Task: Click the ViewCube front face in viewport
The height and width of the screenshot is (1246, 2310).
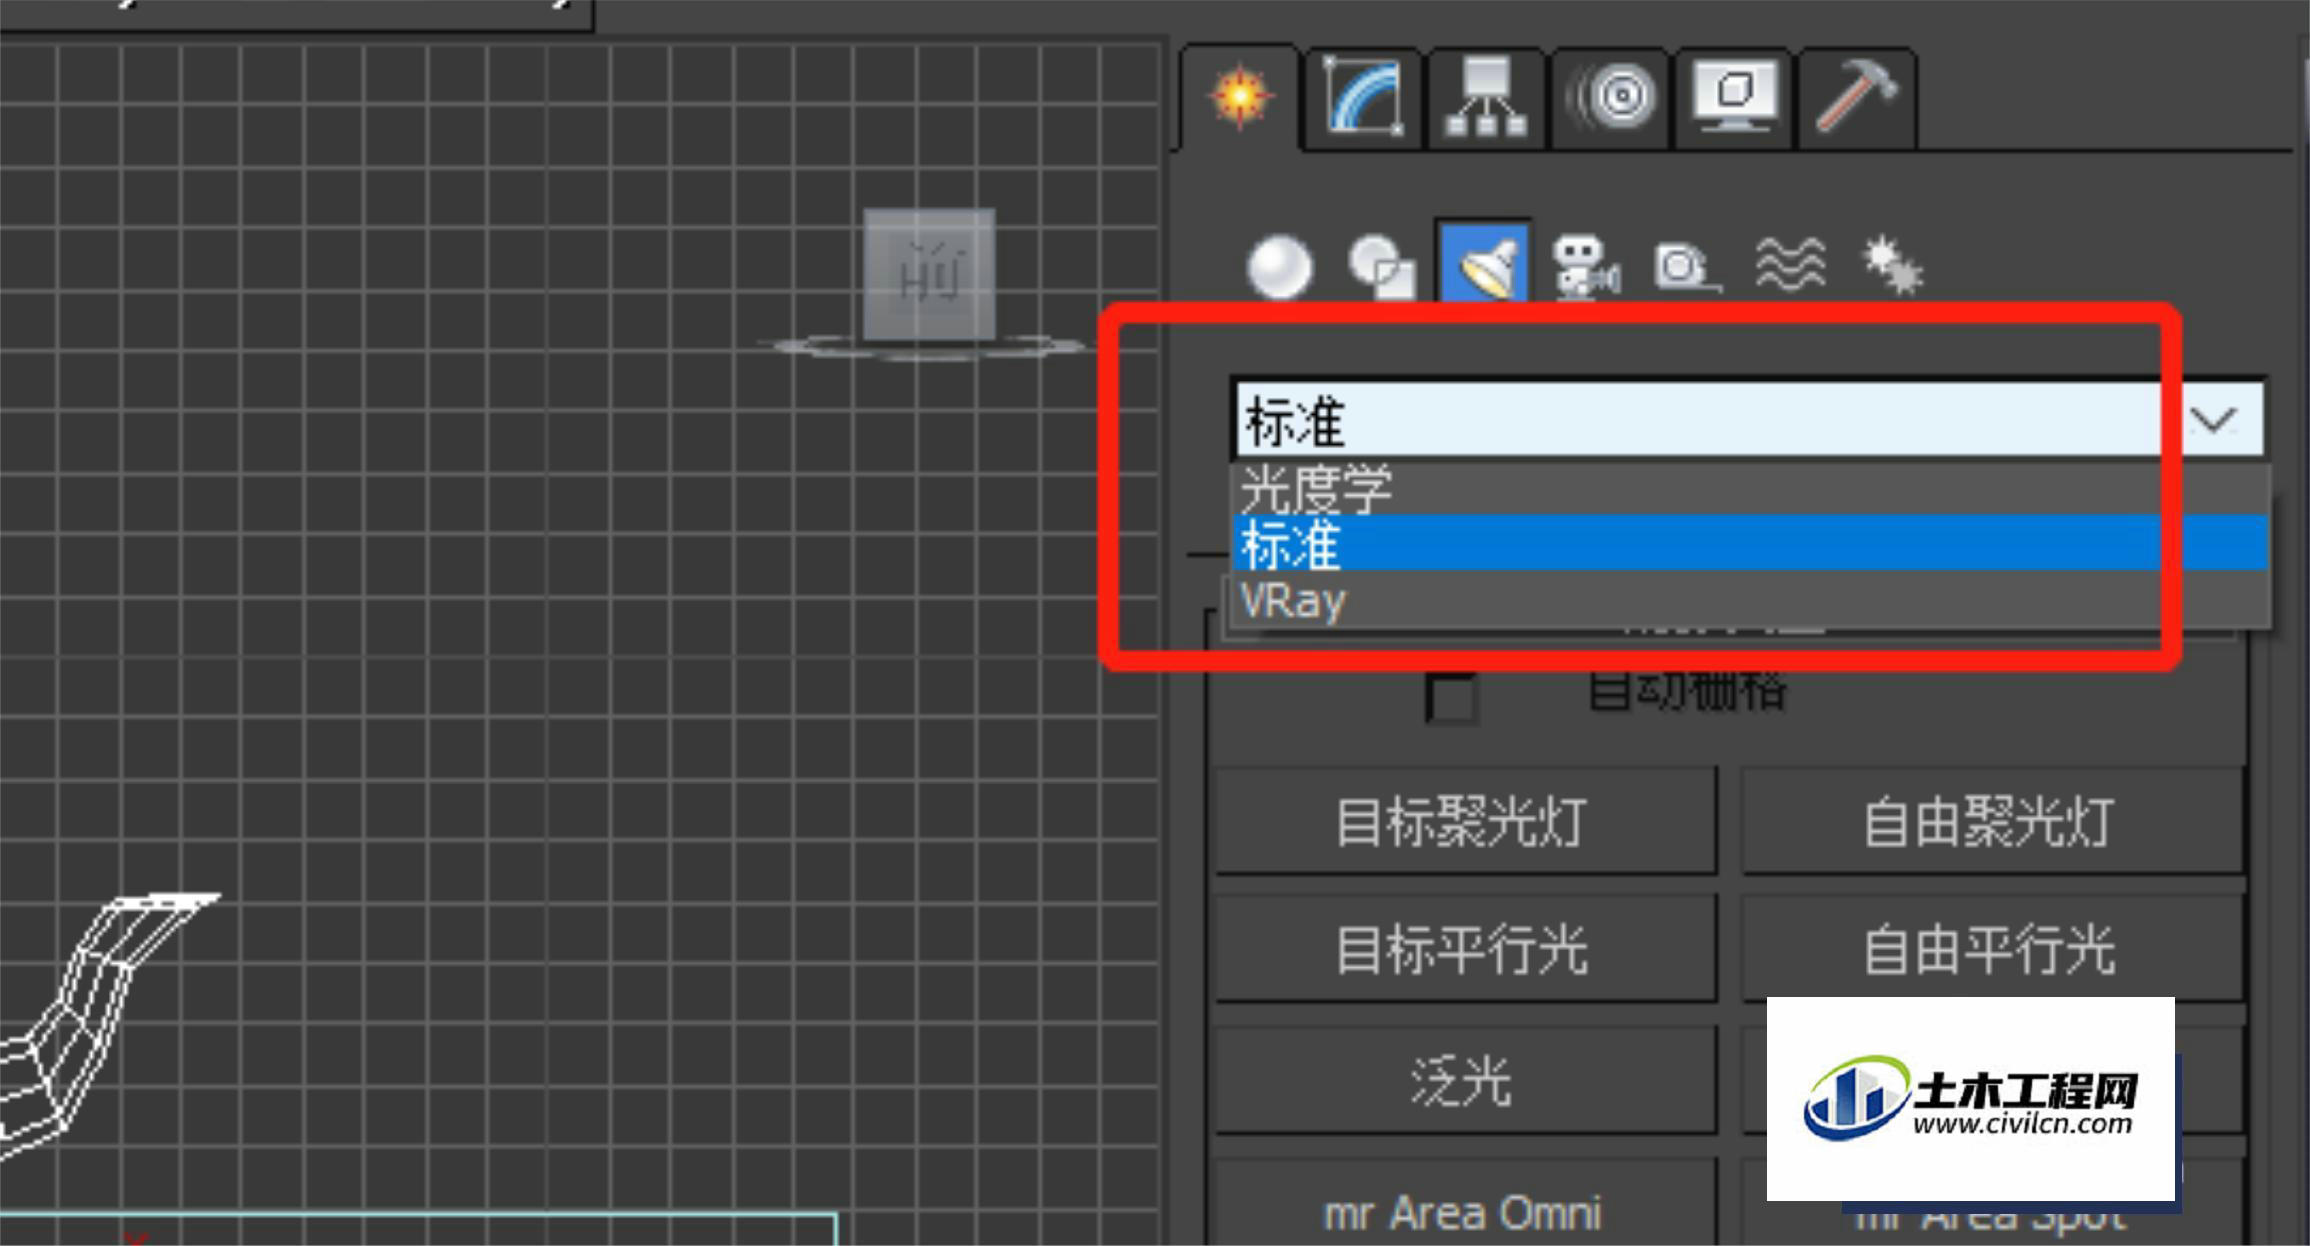Action: 929,275
